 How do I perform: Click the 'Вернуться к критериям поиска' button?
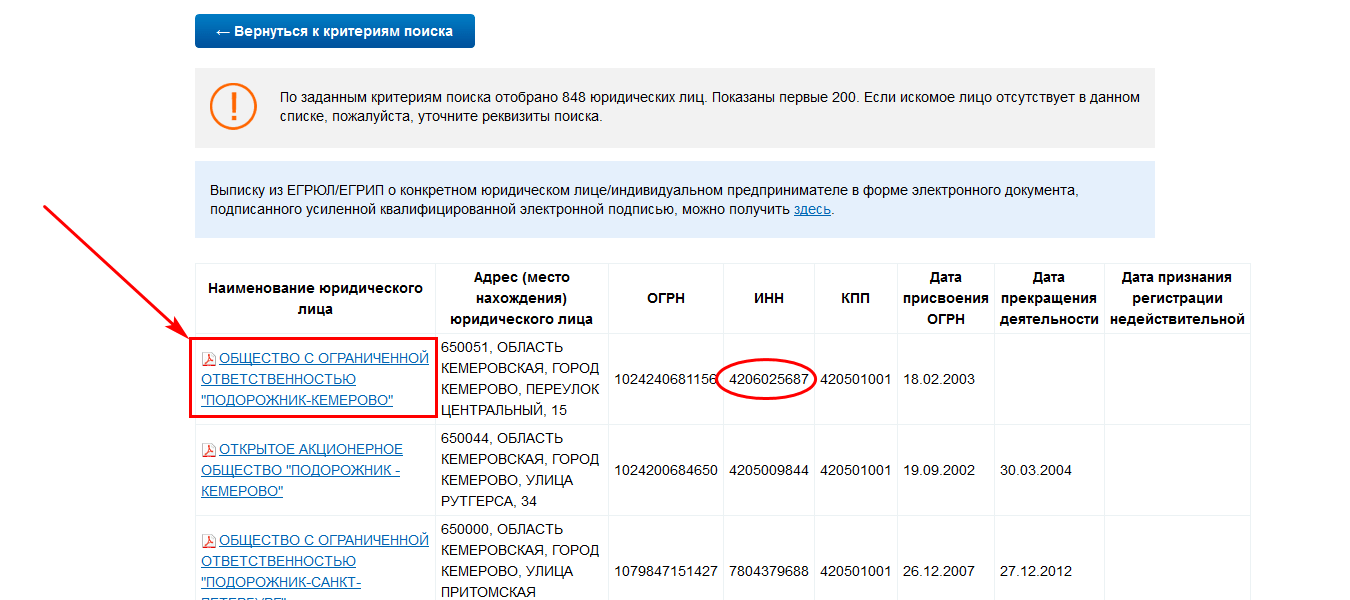tap(334, 31)
